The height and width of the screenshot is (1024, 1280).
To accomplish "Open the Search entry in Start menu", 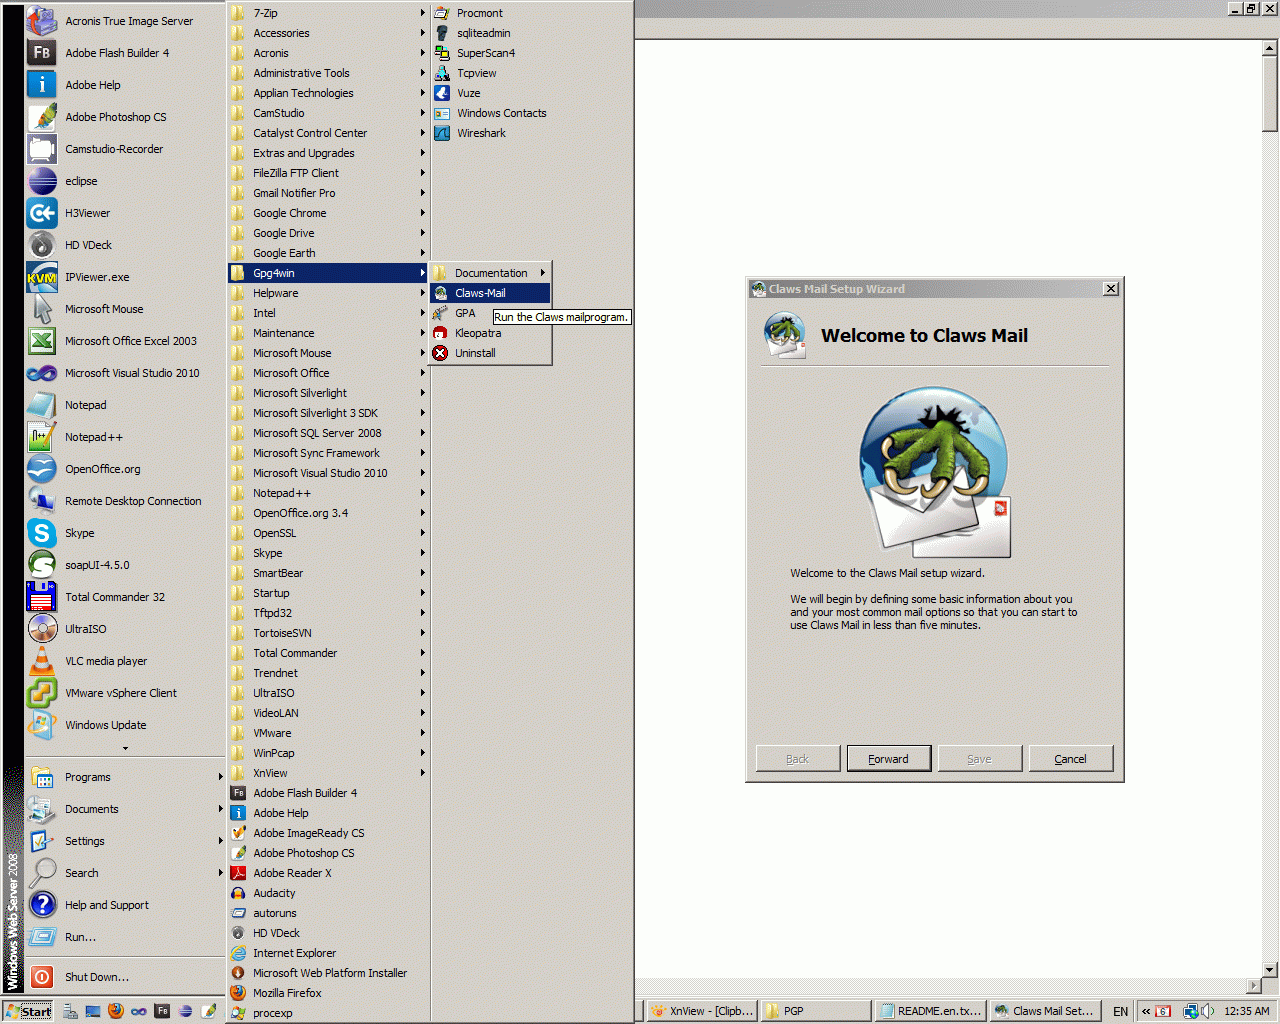I will click(126, 873).
